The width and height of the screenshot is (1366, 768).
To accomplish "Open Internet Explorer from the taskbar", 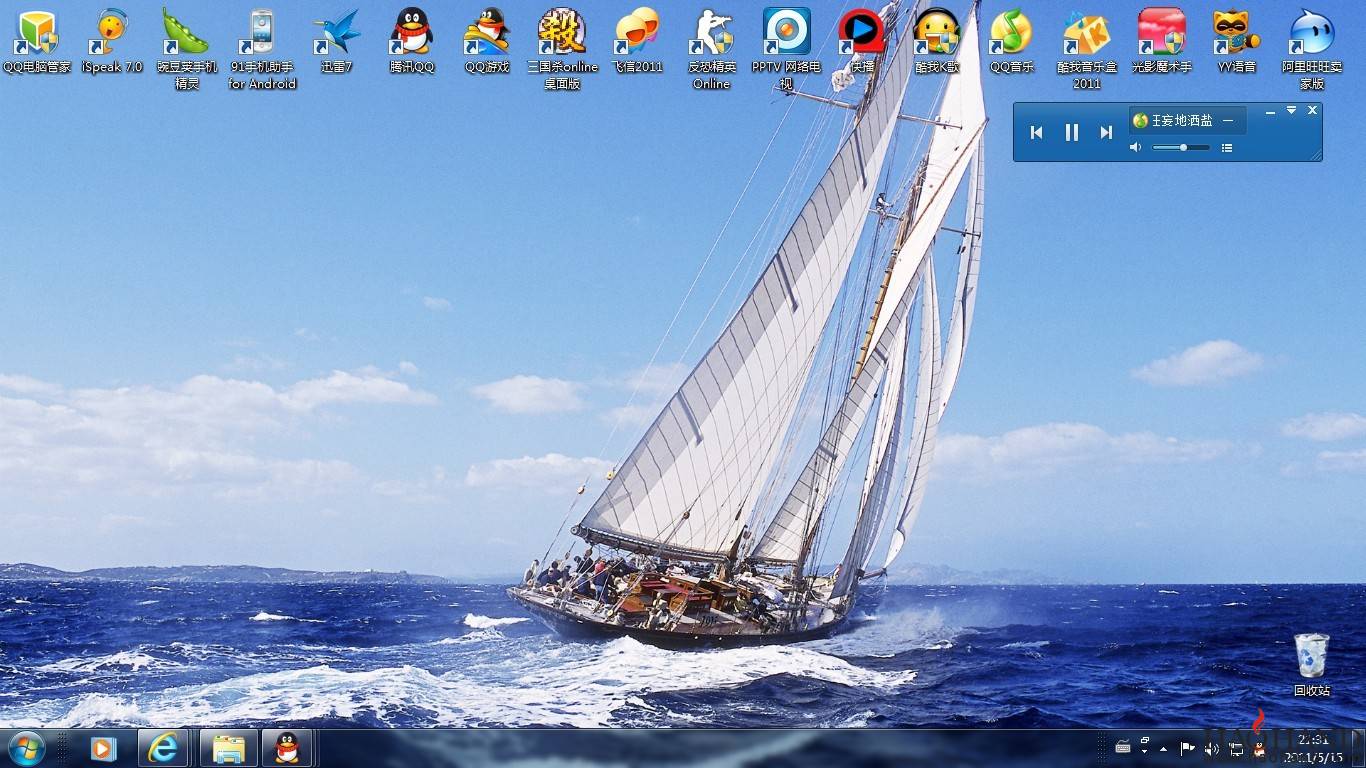I will coord(164,748).
